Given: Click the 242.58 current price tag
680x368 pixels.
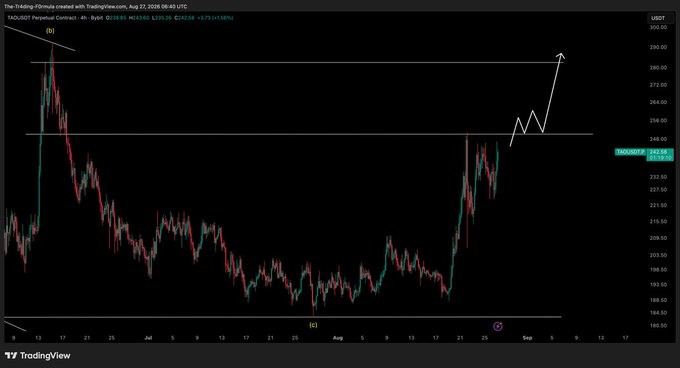Looking at the screenshot, I should 660,155.
